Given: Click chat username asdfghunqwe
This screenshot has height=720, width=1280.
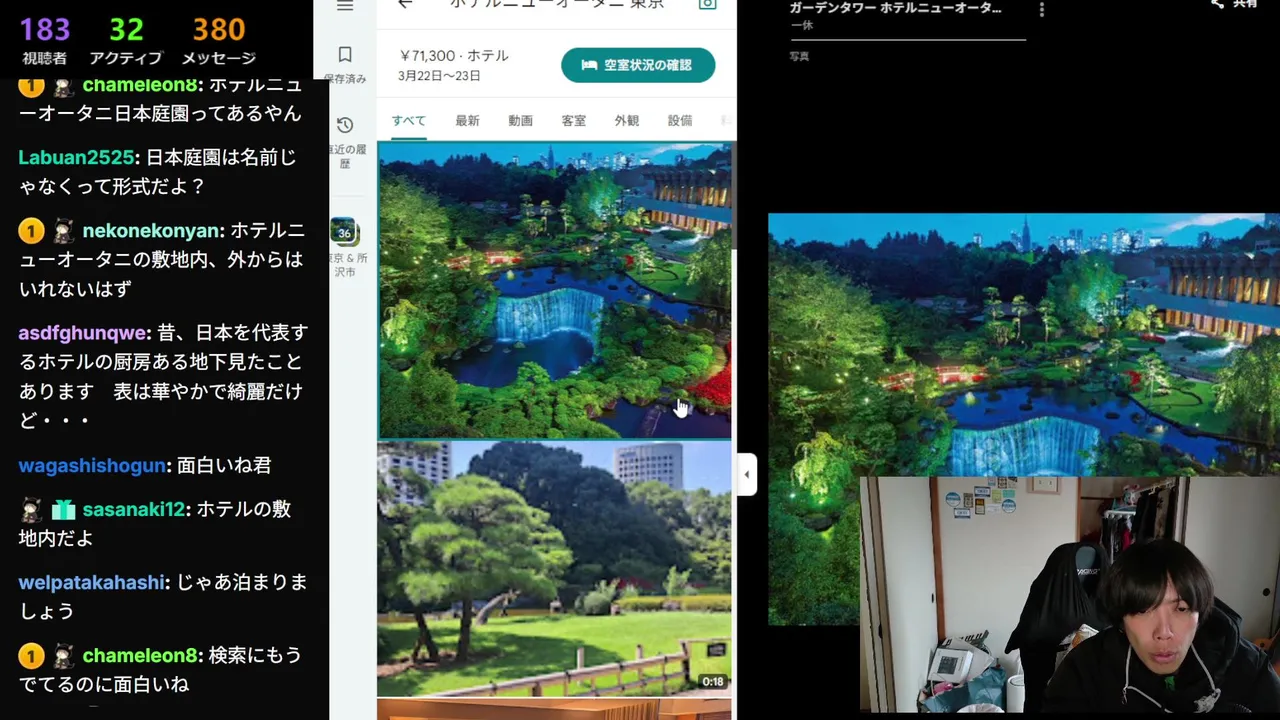Looking at the screenshot, I should tap(84, 333).
